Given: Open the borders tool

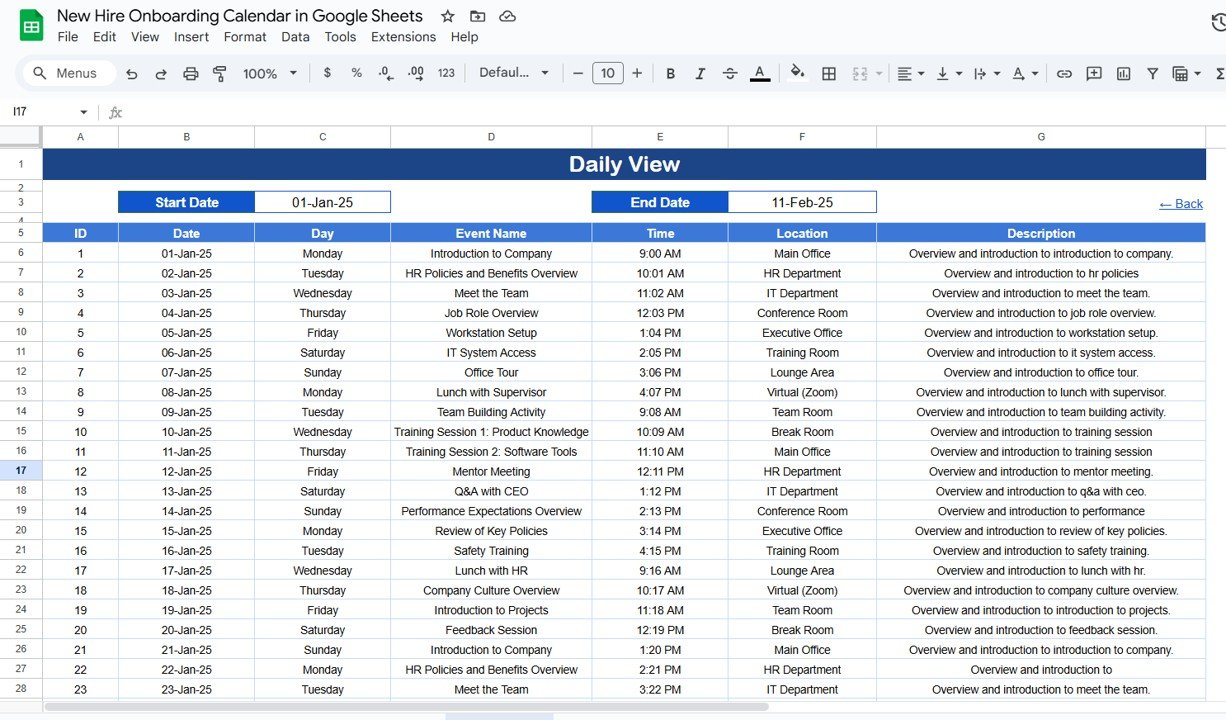Looking at the screenshot, I should click(x=829, y=73).
